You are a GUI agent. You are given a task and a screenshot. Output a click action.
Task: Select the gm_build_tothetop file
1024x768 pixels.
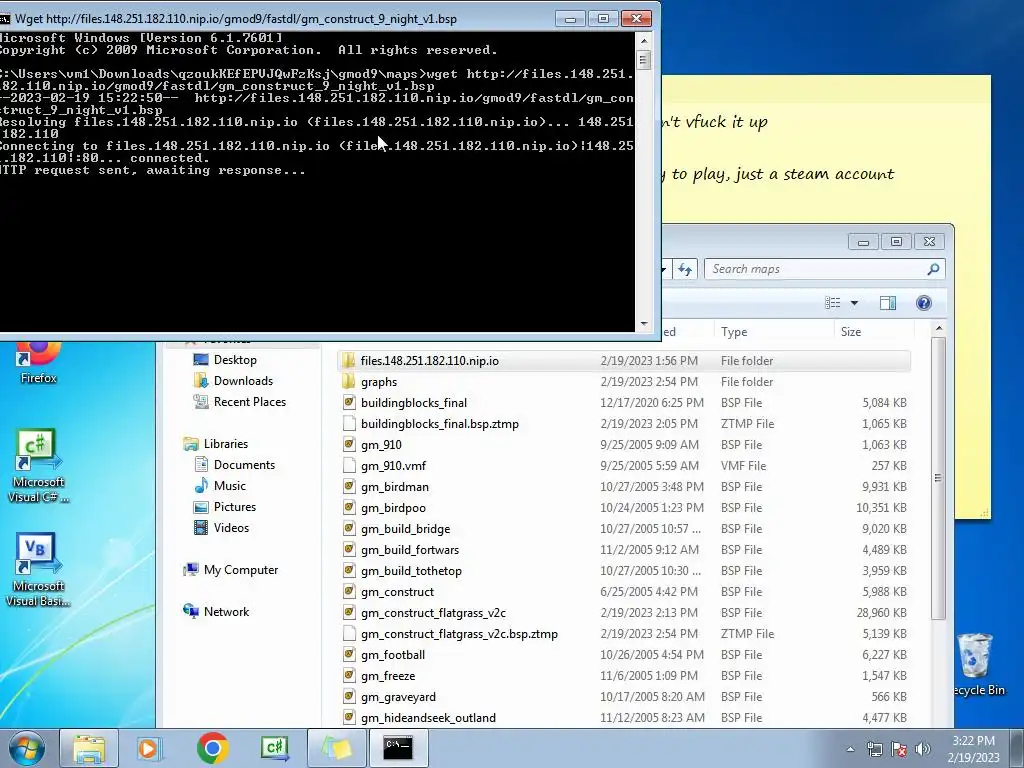pyautogui.click(x=624, y=570)
